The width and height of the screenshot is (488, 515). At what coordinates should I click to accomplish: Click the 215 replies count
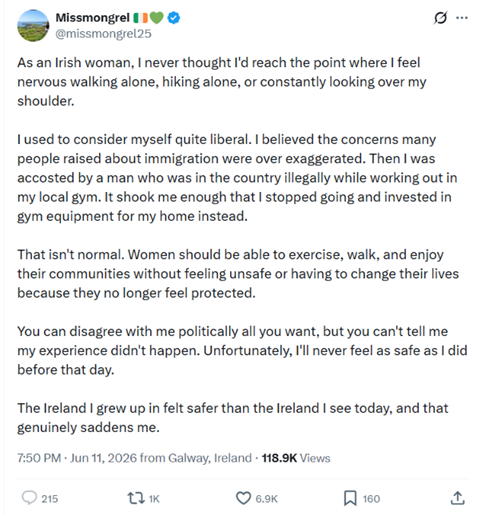[50, 499]
